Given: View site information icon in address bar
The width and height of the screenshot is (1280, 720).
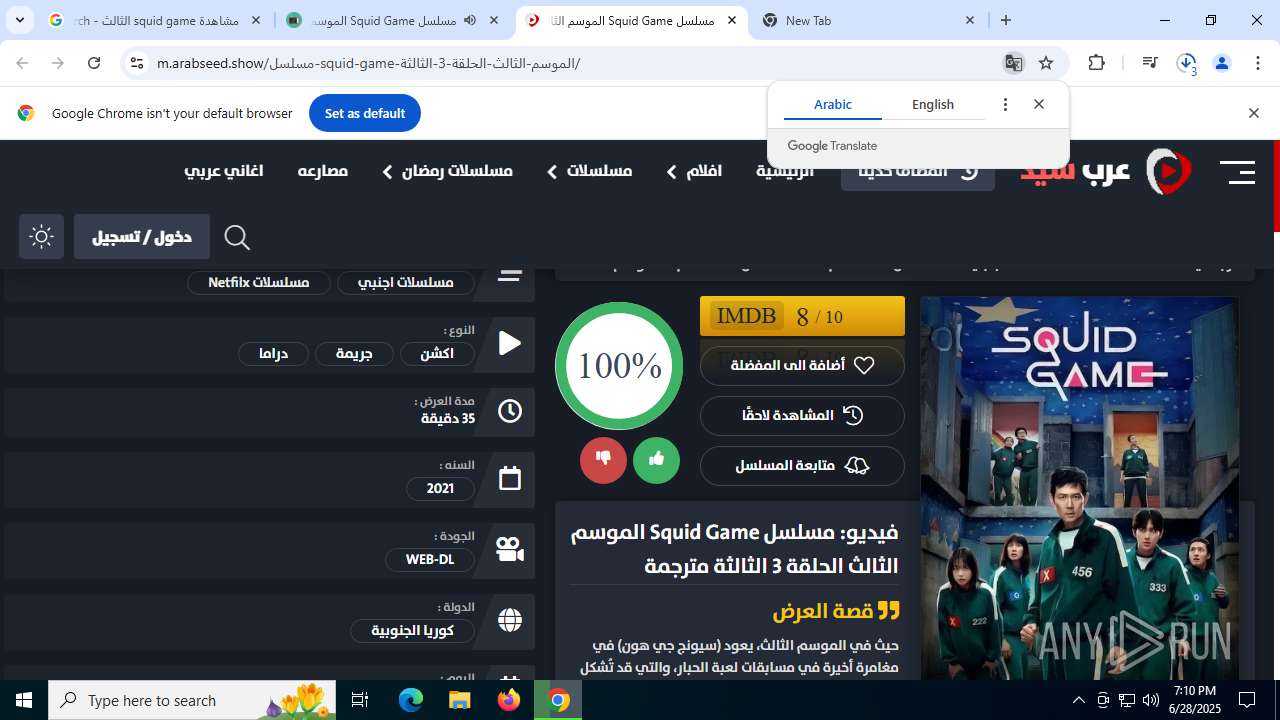Looking at the screenshot, I should (x=137, y=63).
